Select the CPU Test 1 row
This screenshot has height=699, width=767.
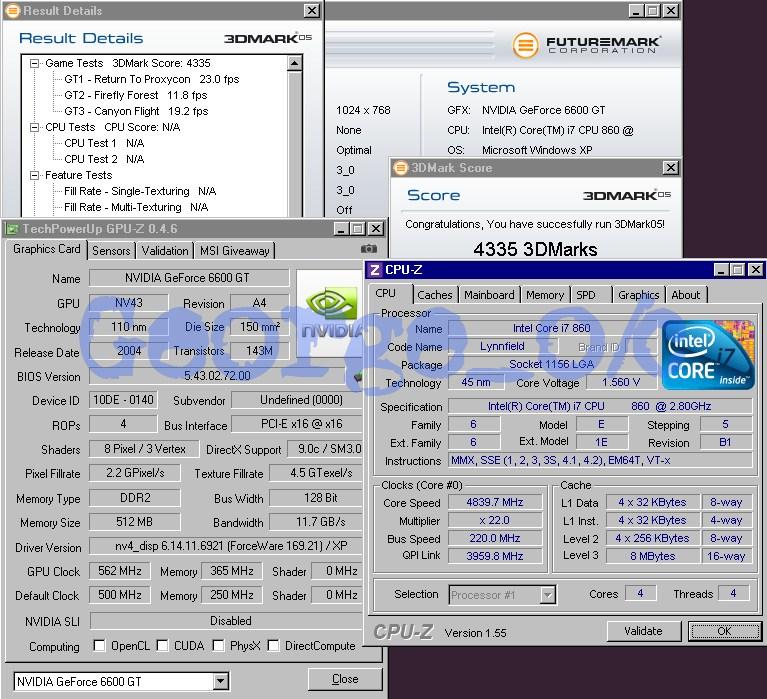[x=104, y=143]
